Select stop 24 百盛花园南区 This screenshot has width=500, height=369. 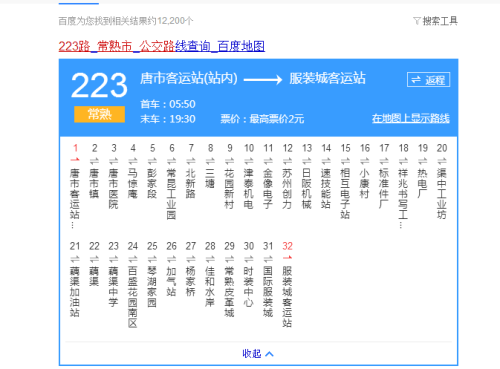click(133, 297)
